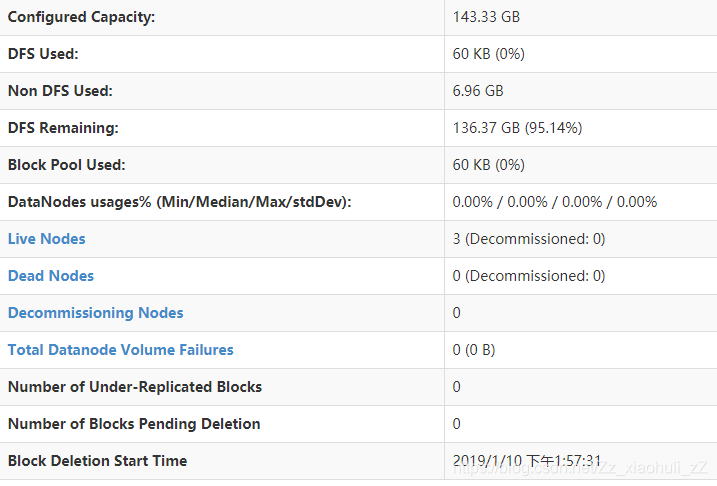
Task: Click the DataNodes usages% label
Action: click(180, 202)
